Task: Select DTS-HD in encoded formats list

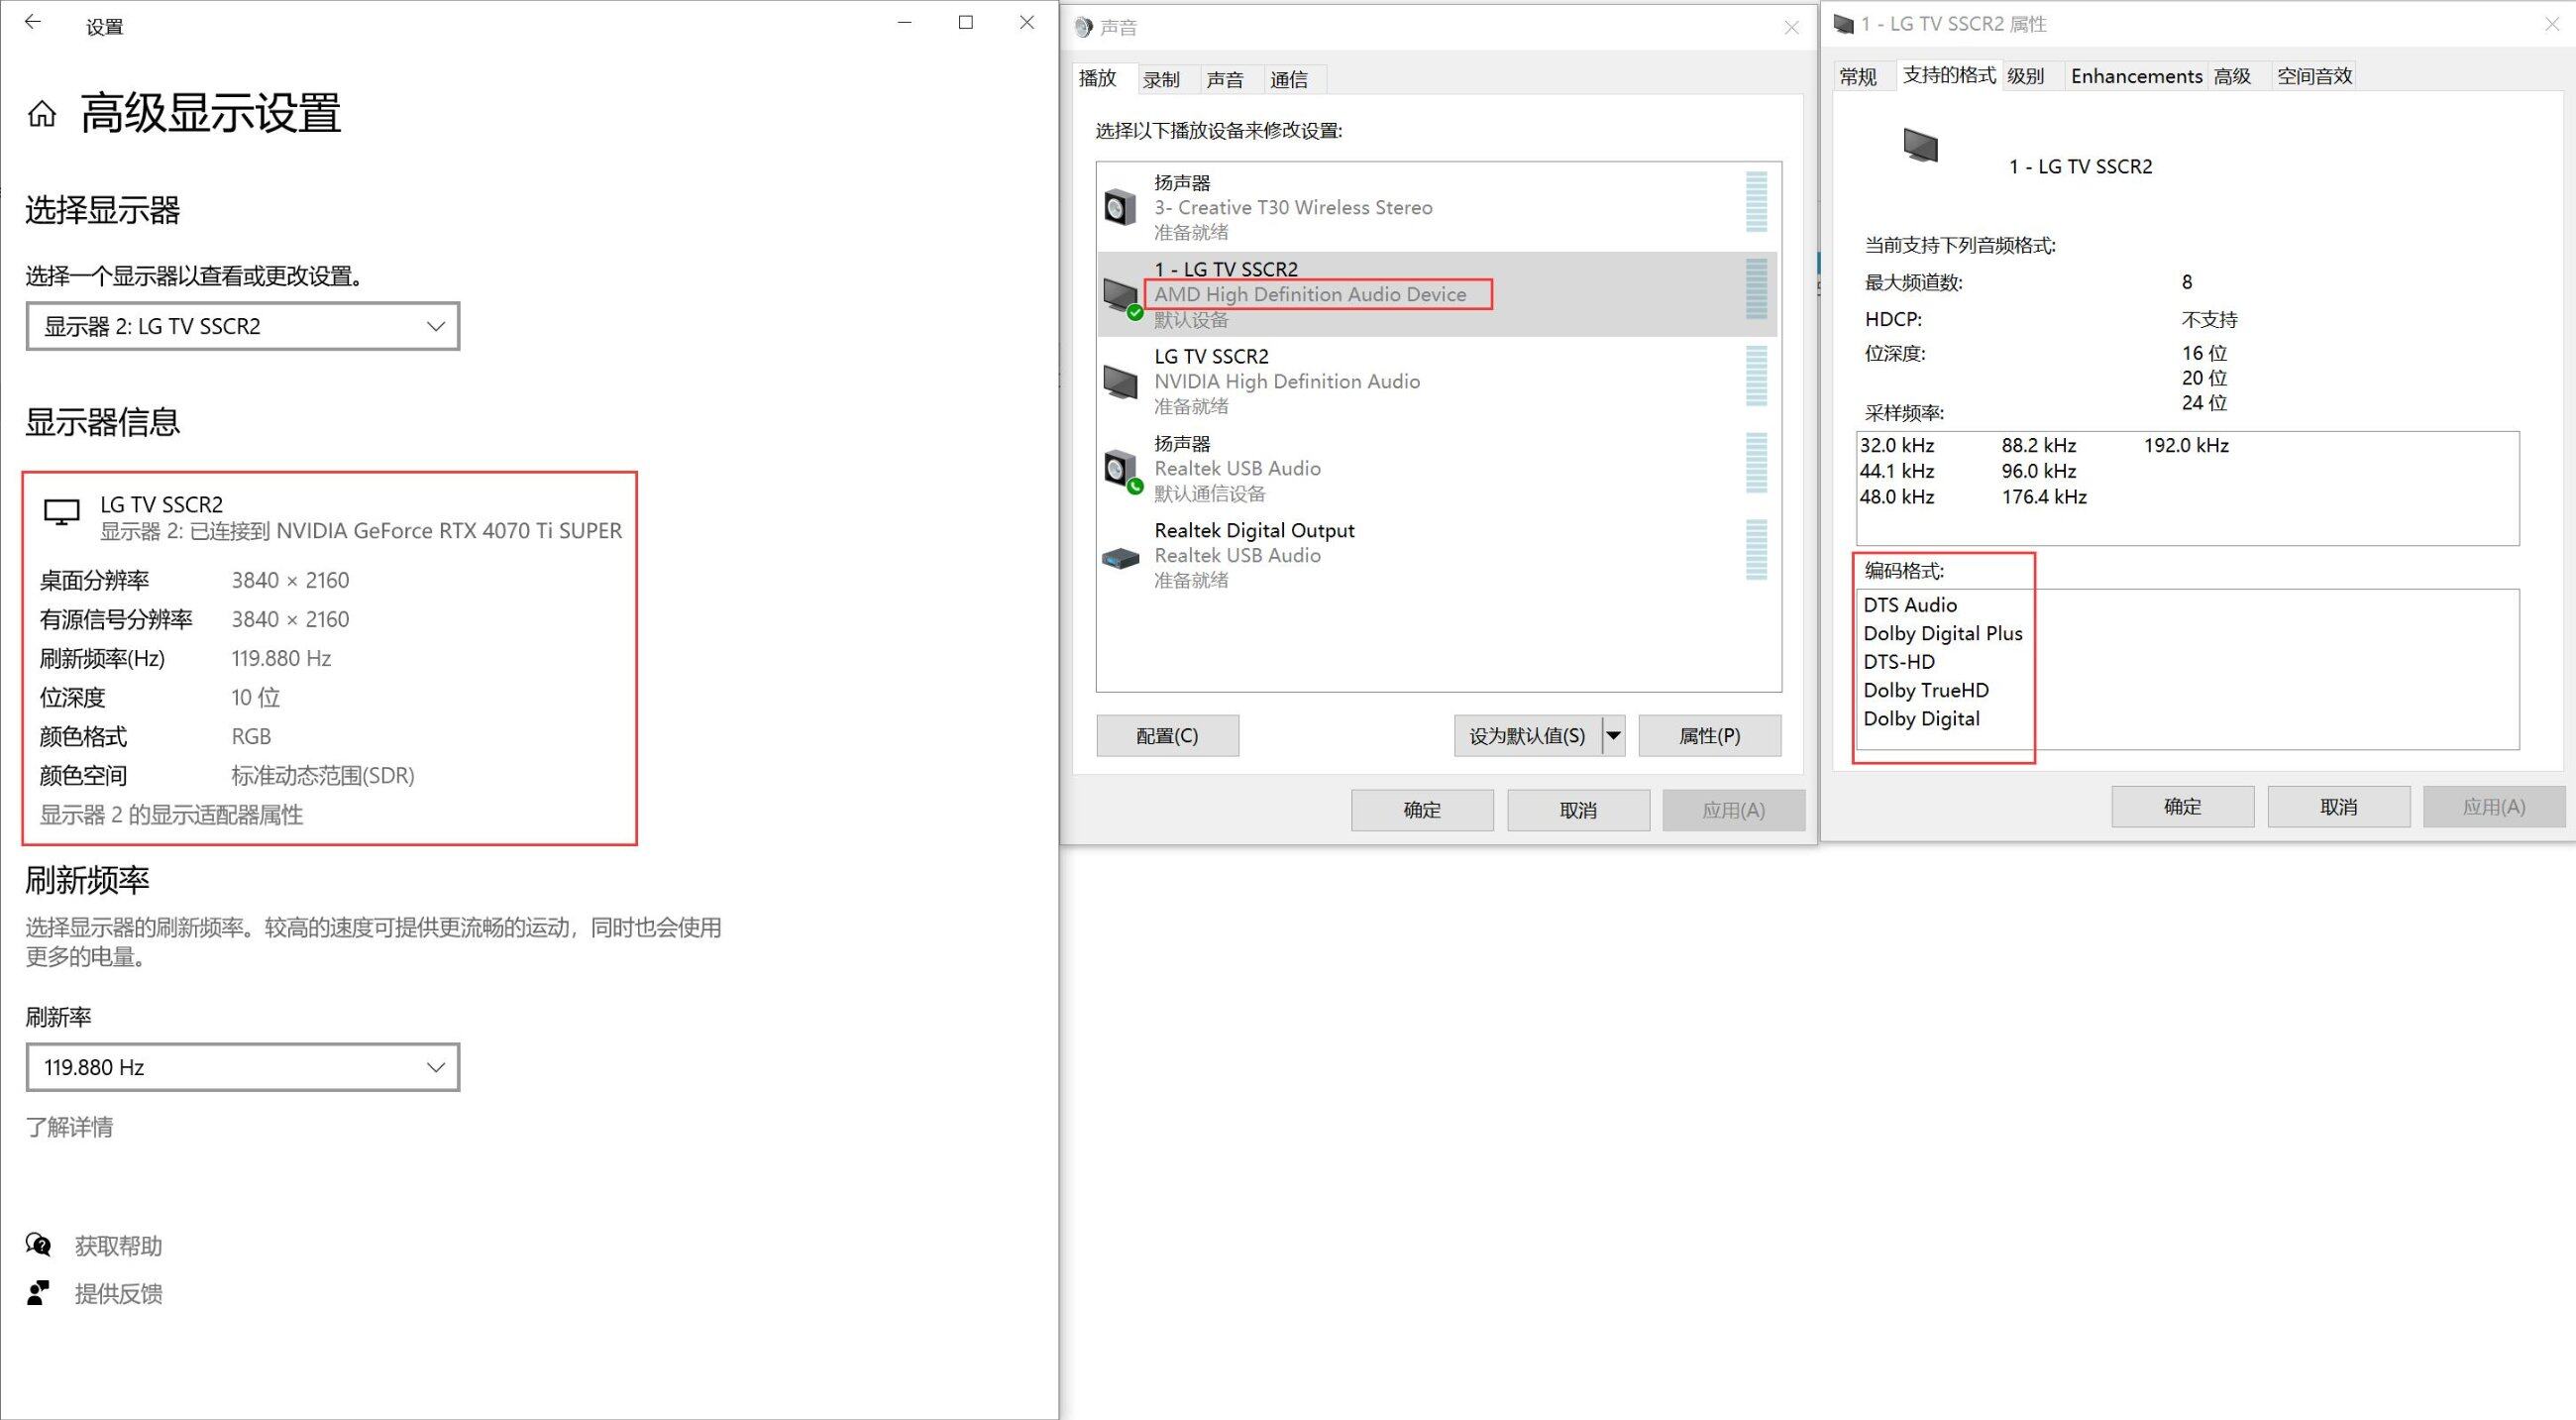Action: (x=1899, y=662)
